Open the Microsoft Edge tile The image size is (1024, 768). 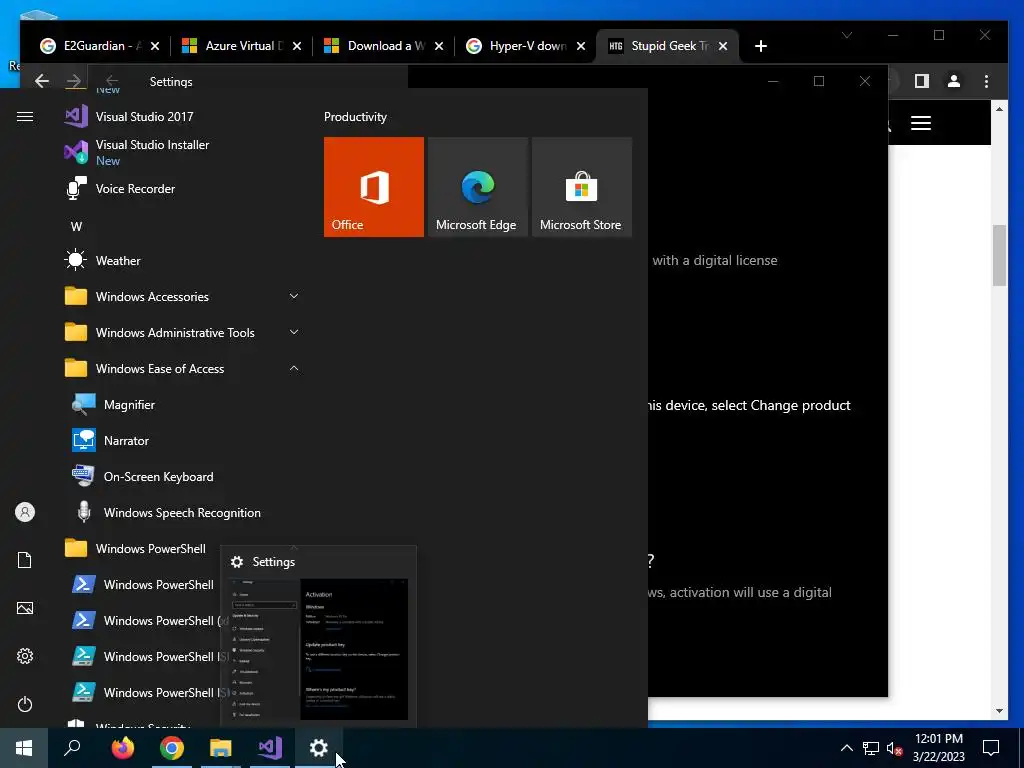477,187
